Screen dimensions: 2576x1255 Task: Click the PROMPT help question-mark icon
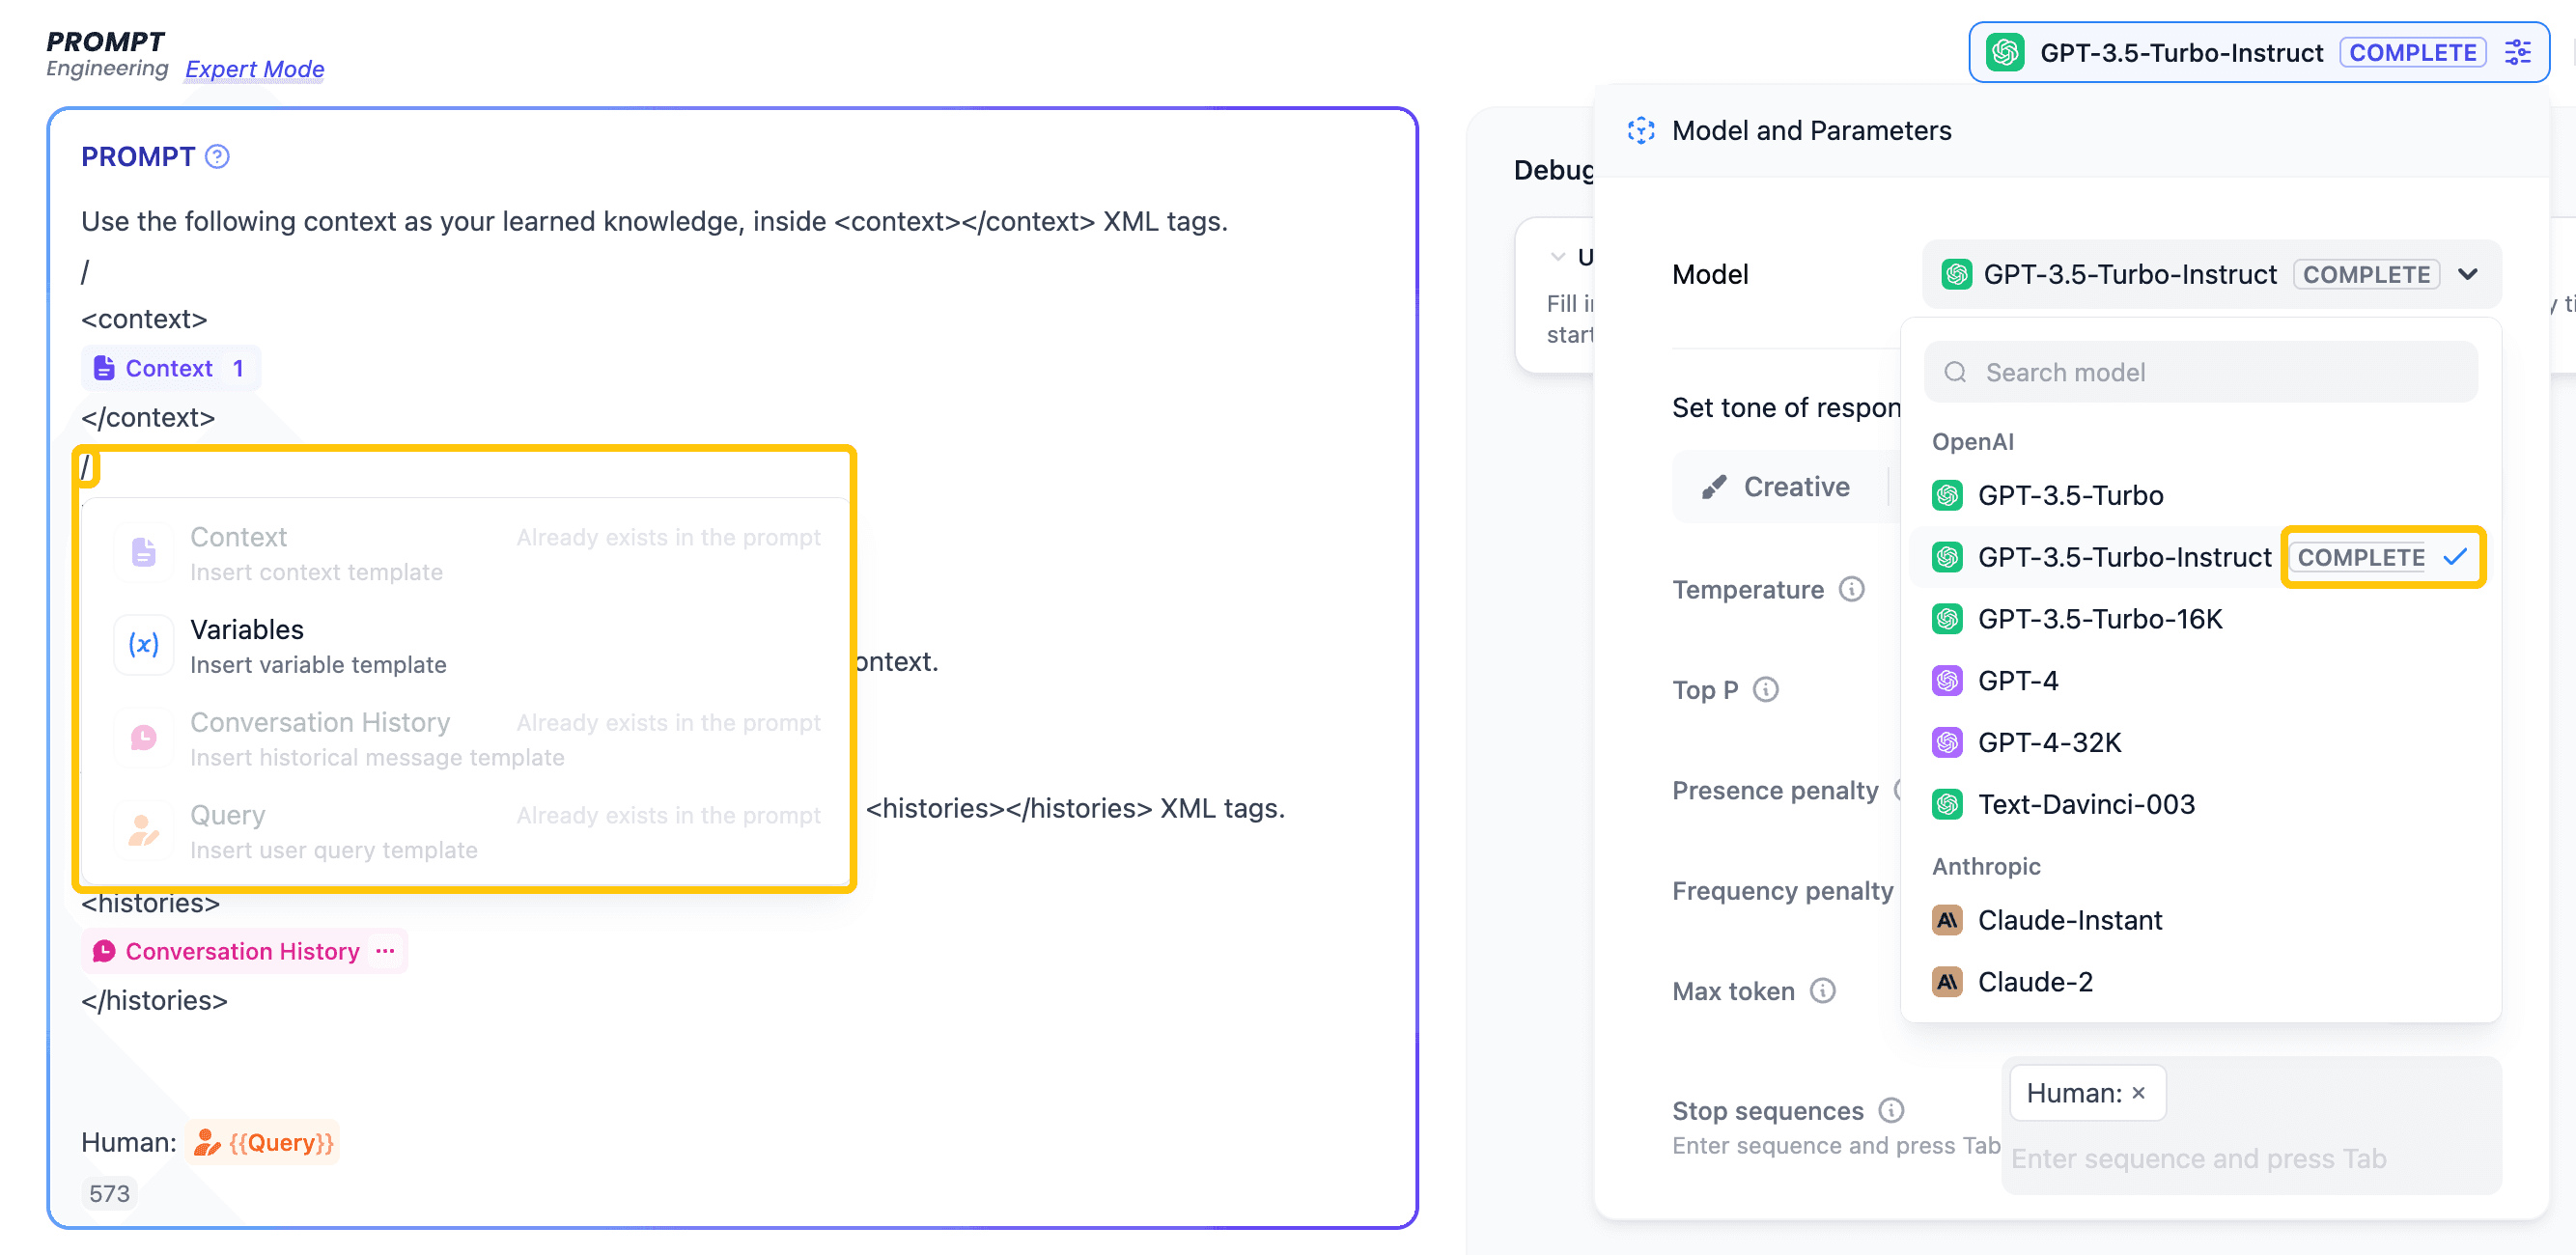217,157
